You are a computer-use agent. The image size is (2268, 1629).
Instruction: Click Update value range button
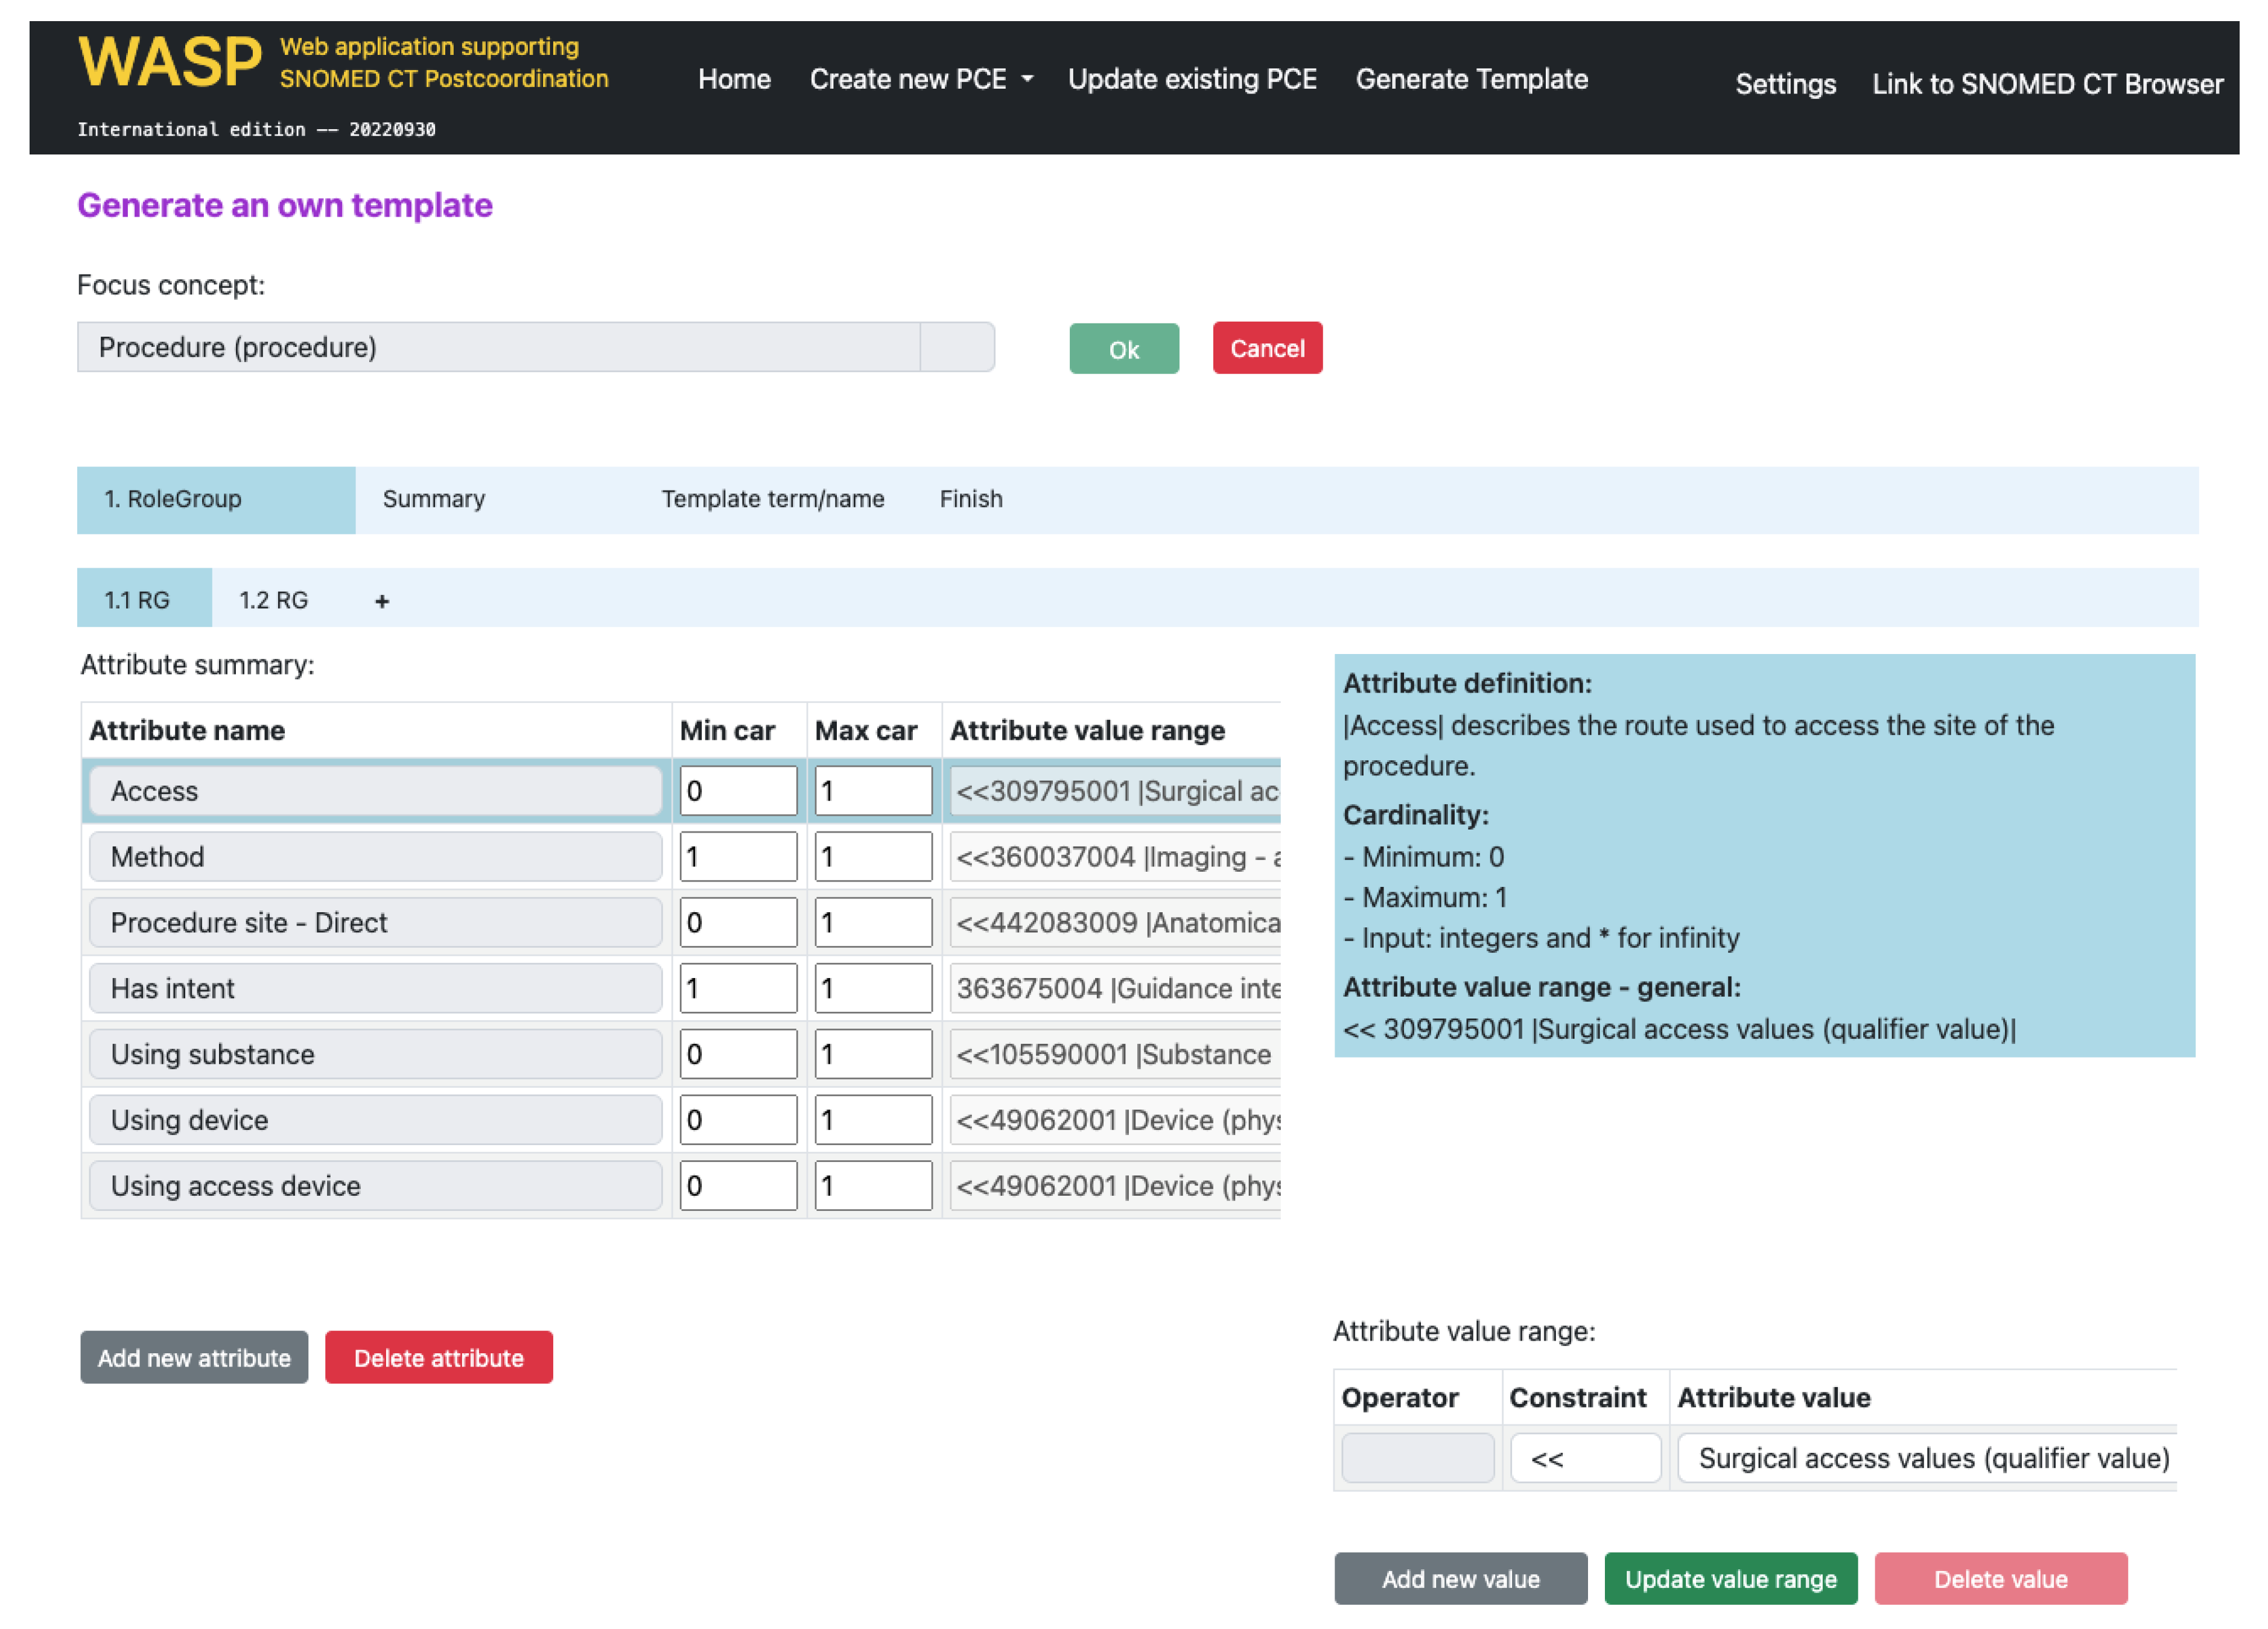1730,1578
